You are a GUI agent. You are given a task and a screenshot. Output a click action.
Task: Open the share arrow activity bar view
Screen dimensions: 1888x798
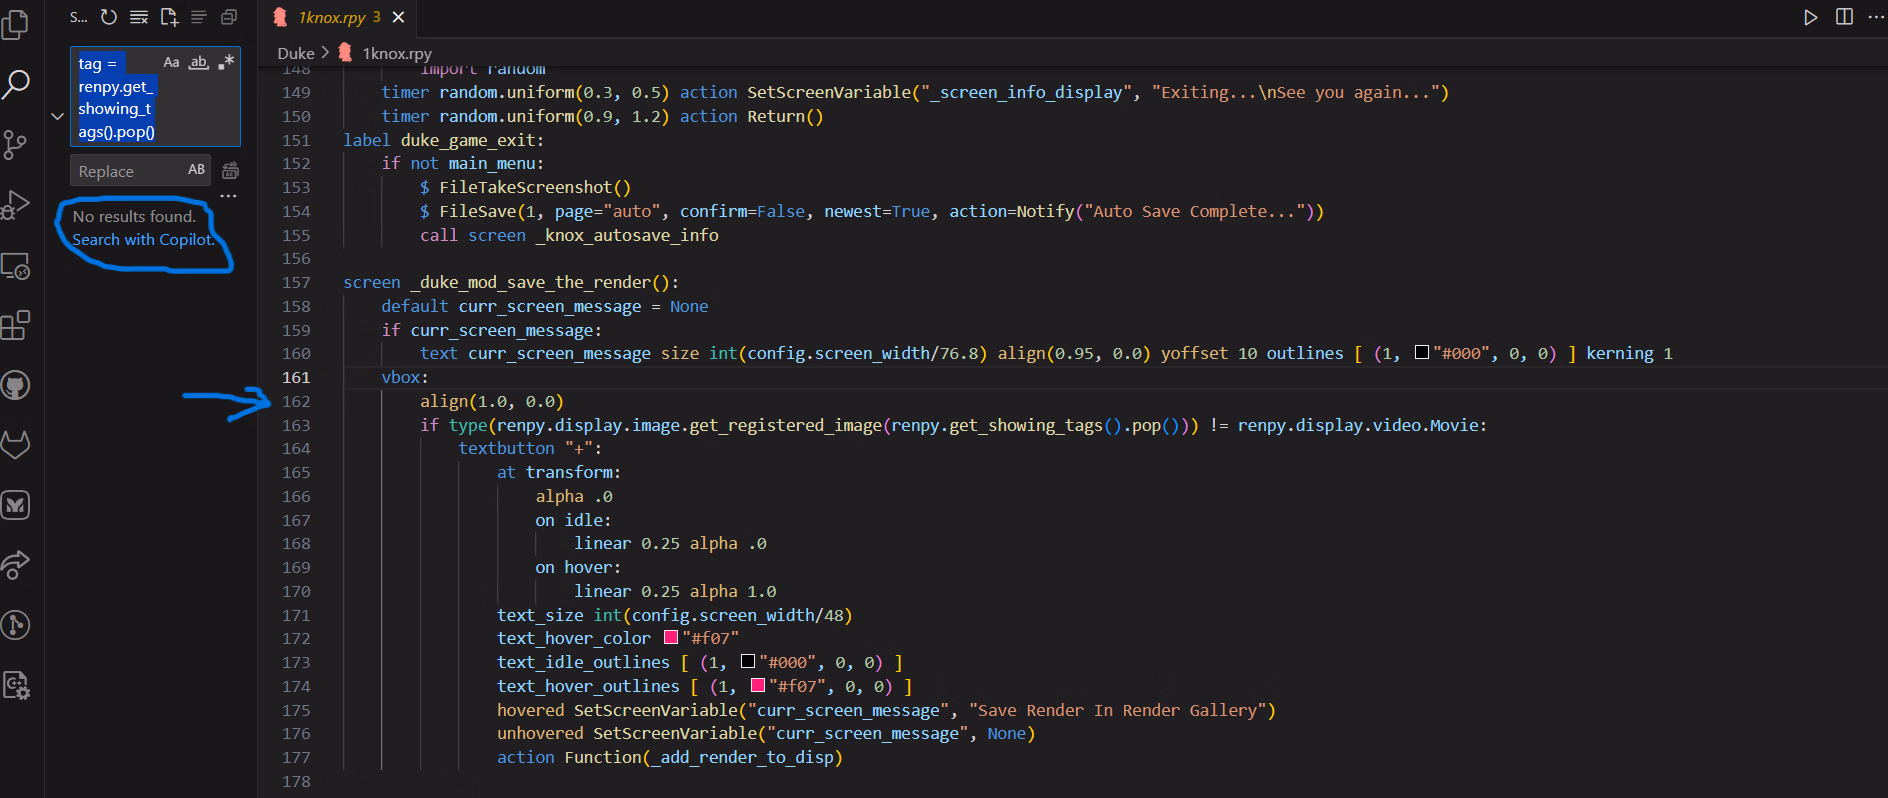click(16, 565)
